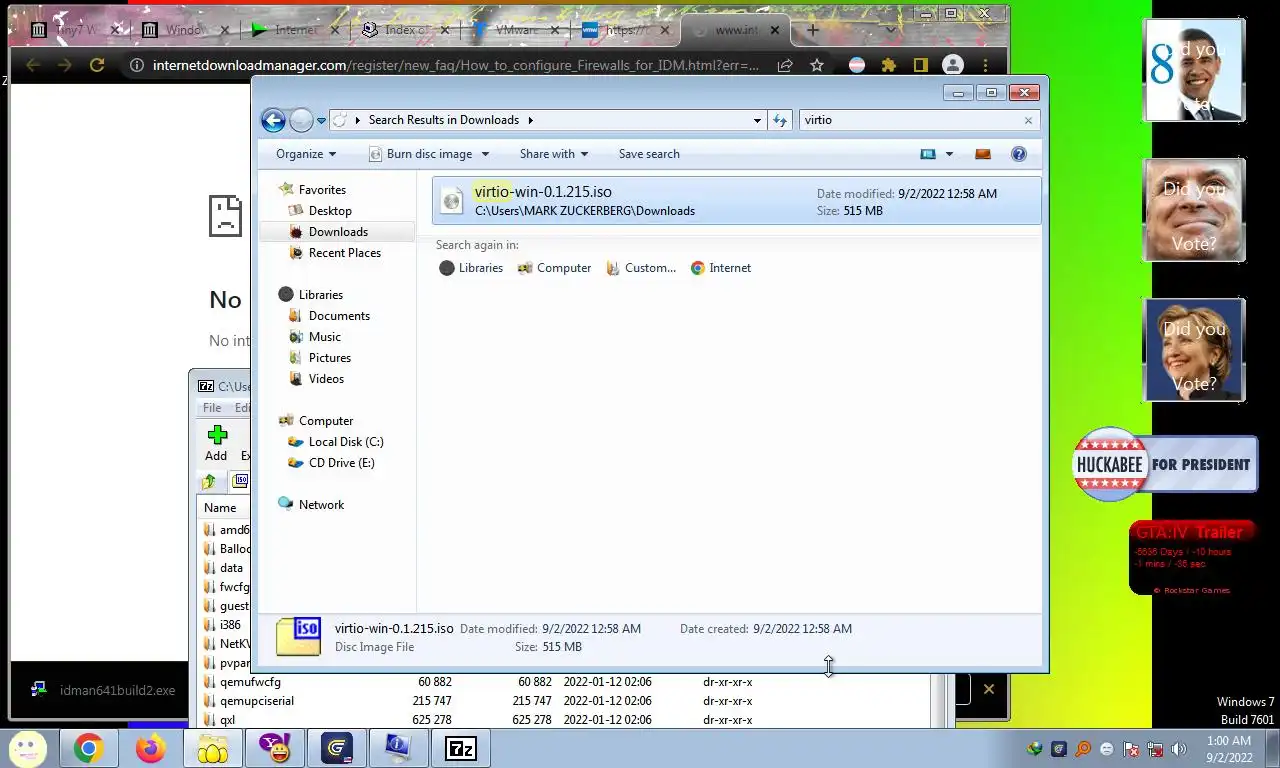Viewport: 1280px width, 768px height.
Task: Click Burn disc image button
Action: [x=421, y=154]
